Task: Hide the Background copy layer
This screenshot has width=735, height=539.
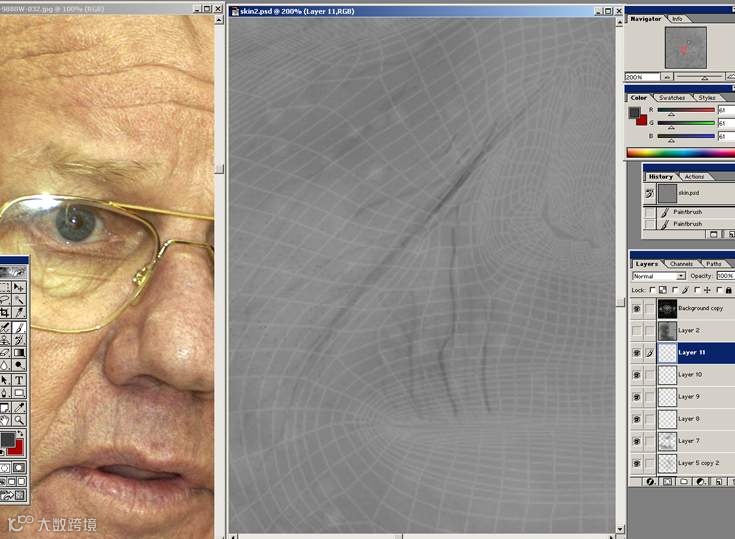Action: 637,308
